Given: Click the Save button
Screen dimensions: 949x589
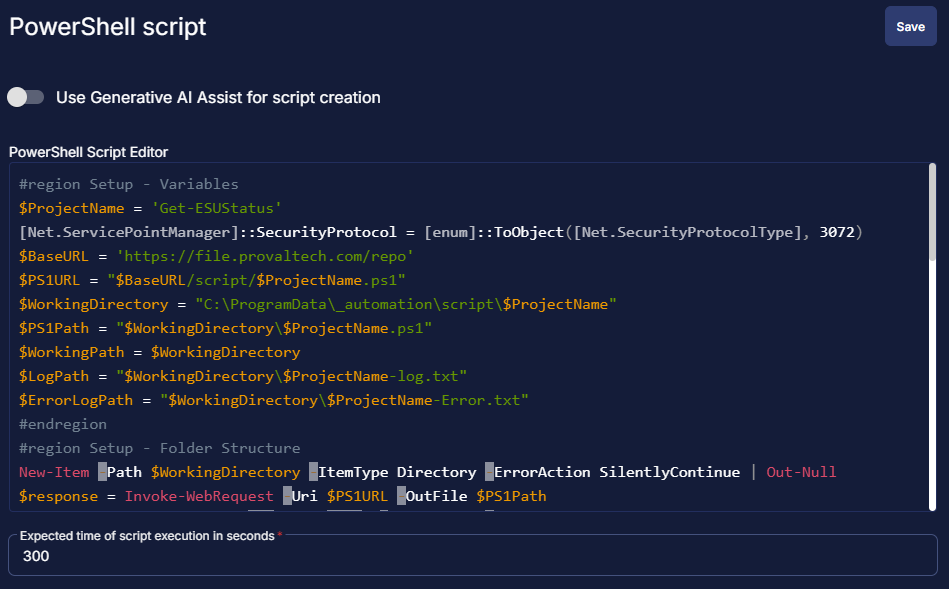Looking at the screenshot, I should point(910,26).
